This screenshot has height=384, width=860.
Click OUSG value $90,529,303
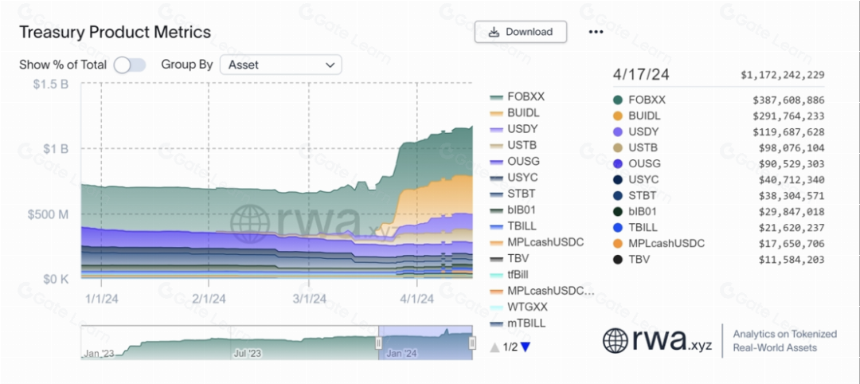(791, 164)
